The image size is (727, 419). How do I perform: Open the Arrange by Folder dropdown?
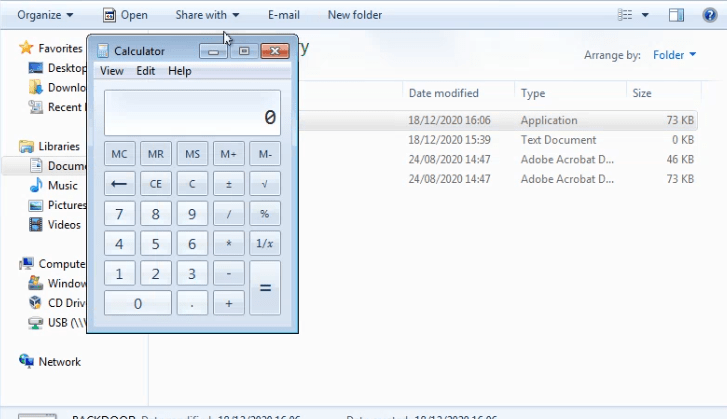point(674,55)
